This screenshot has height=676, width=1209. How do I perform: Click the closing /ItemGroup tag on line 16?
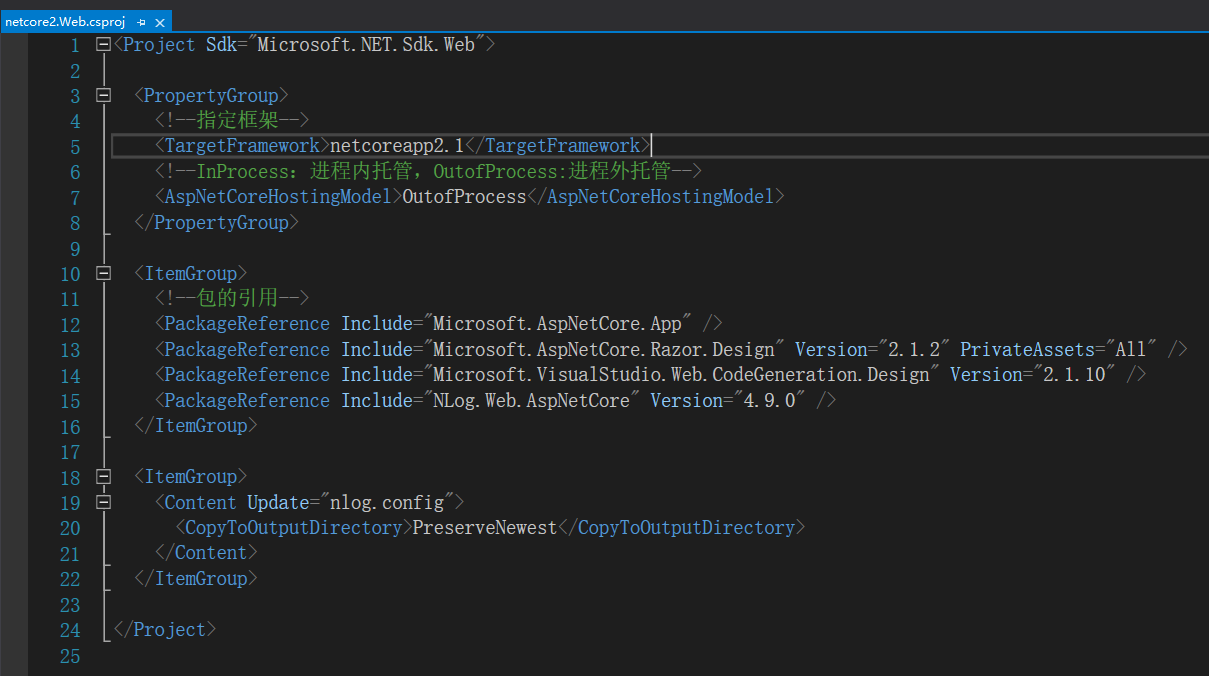[x=196, y=426]
